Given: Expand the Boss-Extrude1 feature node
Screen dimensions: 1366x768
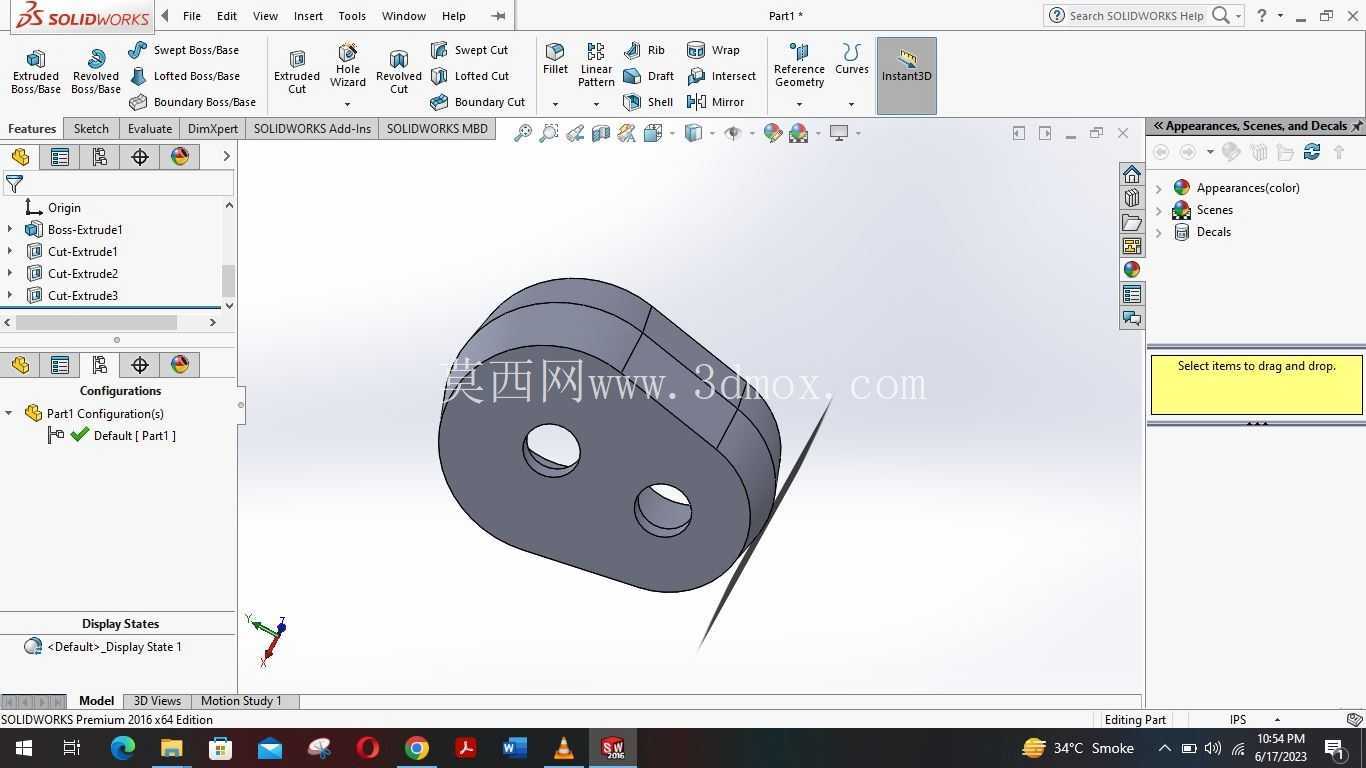Looking at the screenshot, I should pyautogui.click(x=10, y=230).
